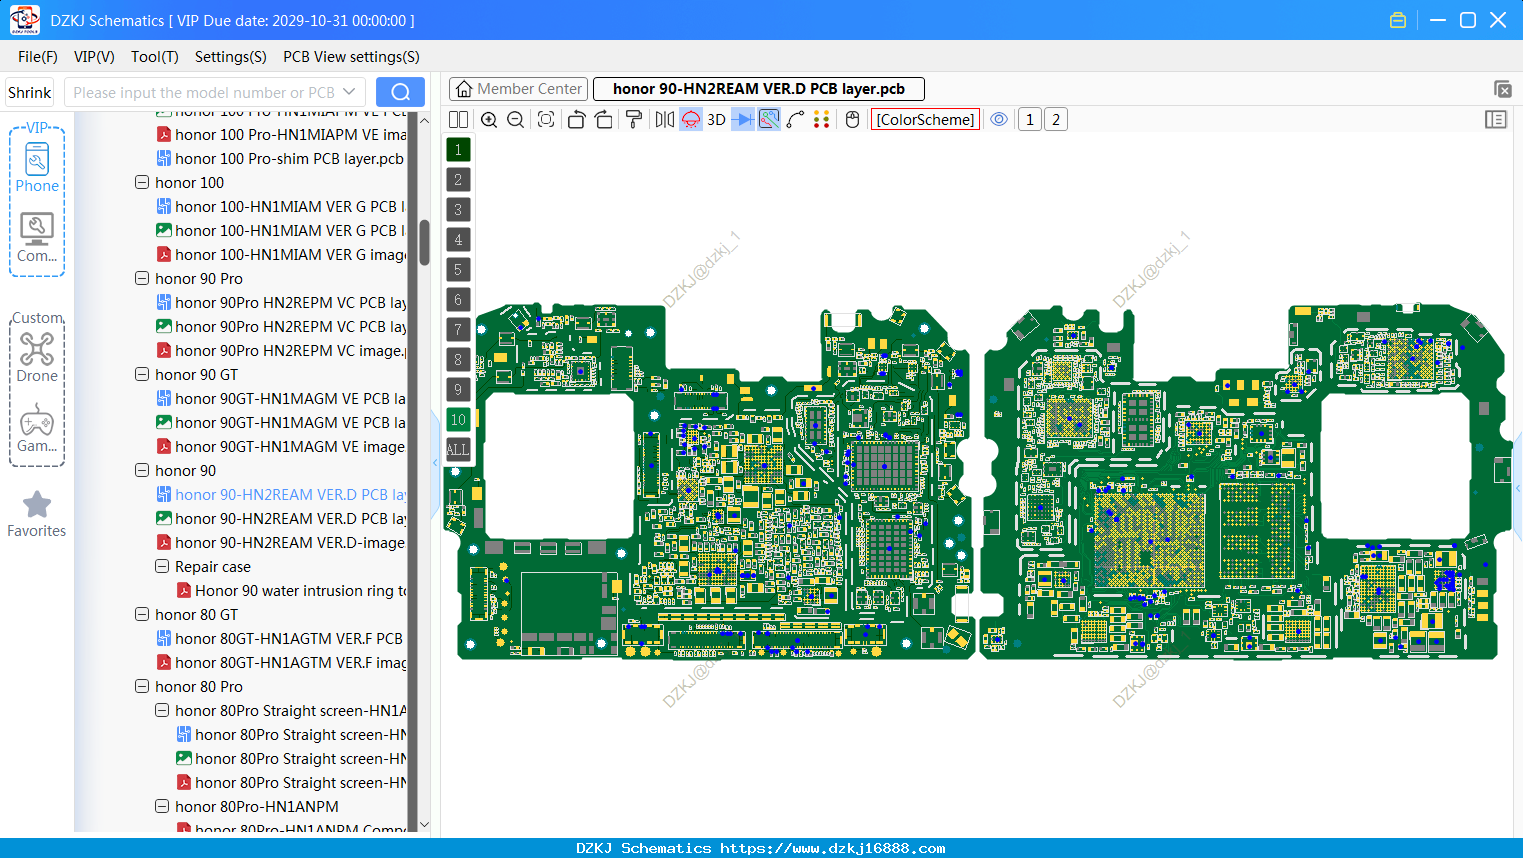The width and height of the screenshot is (1523, 858).
Task: Show PCB layer 1
Action: (458, 150)
